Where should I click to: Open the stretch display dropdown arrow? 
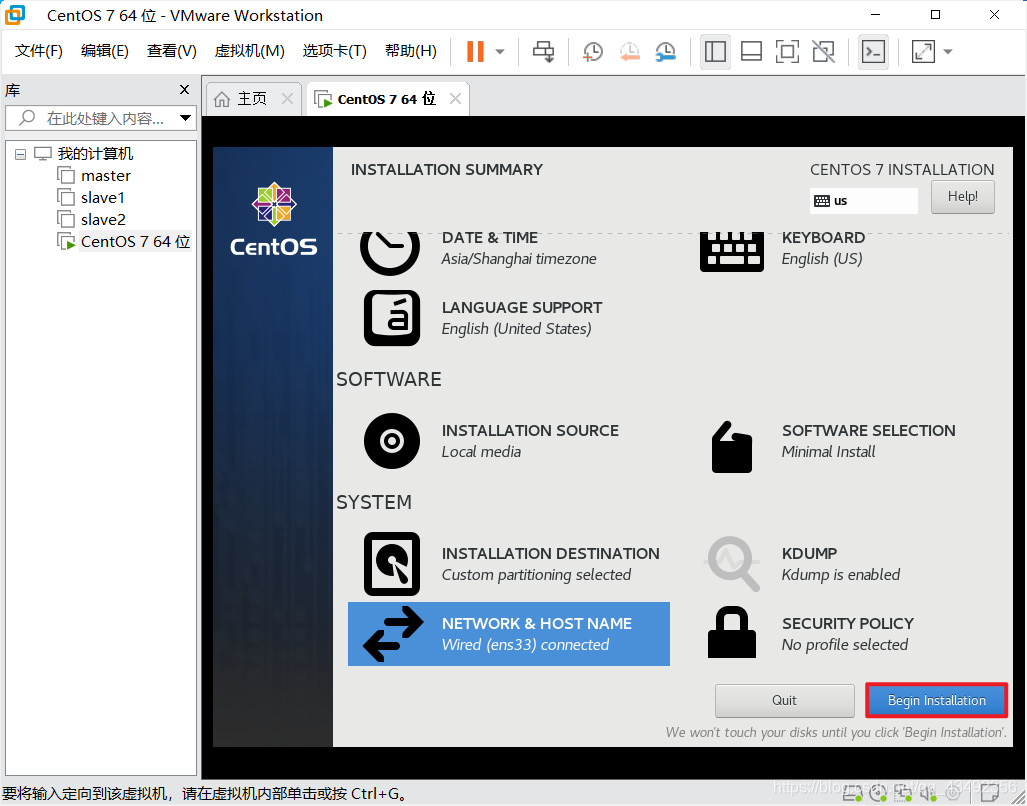click(948, 52)
